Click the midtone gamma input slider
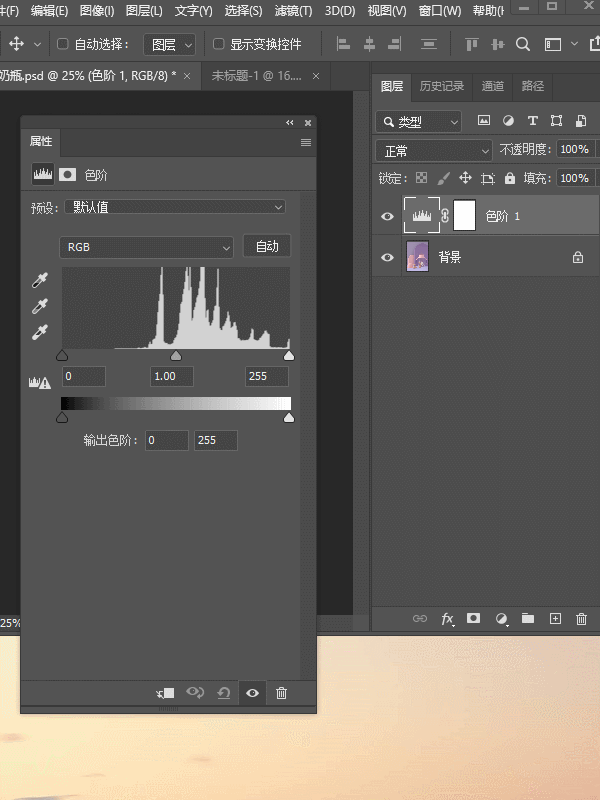This screenshot has height=800, width=600. coord(176,356)
